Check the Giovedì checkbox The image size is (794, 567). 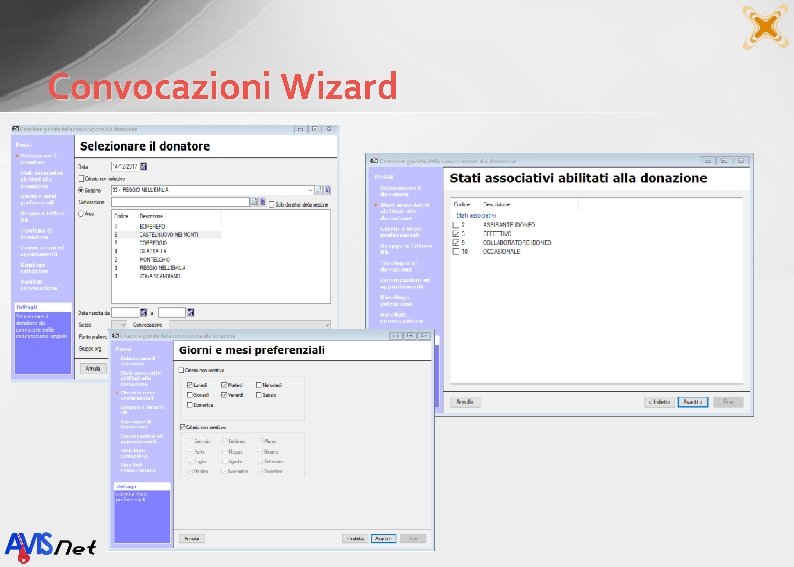coord(190,395)
